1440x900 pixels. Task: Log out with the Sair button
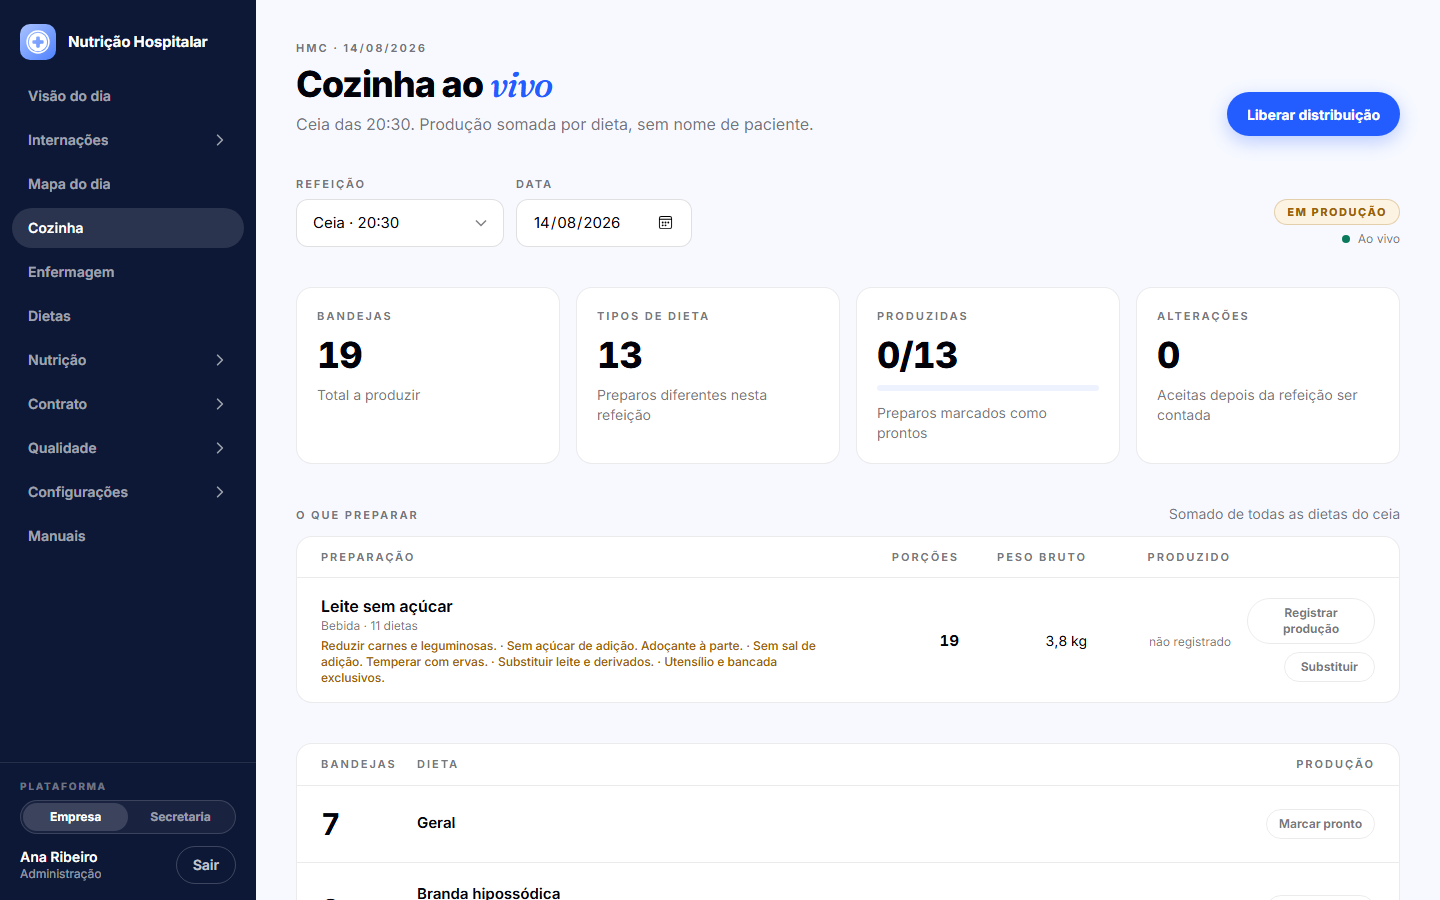point(206,865)
